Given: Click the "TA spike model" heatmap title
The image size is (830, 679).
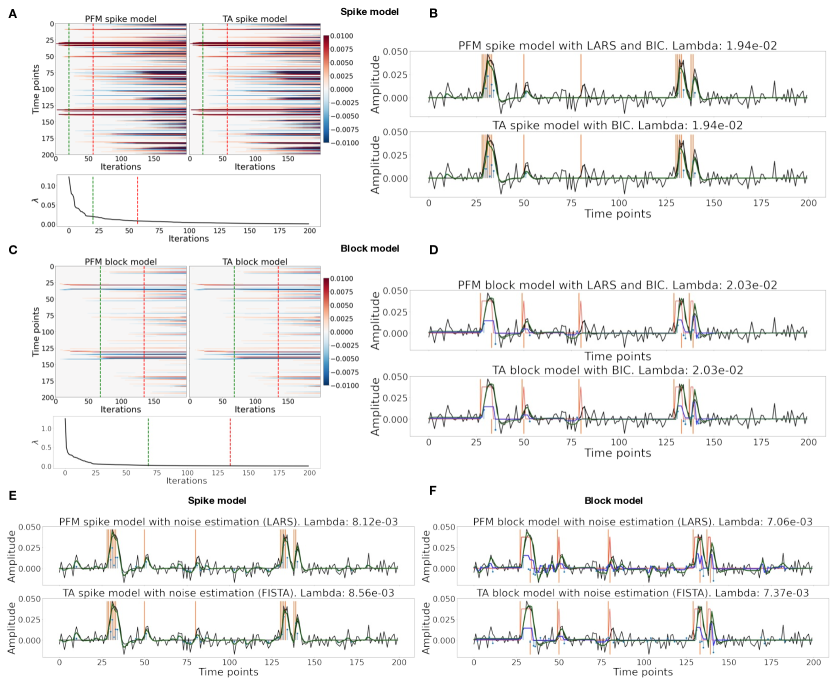Looking at the screenshot, I should point(255,19).
